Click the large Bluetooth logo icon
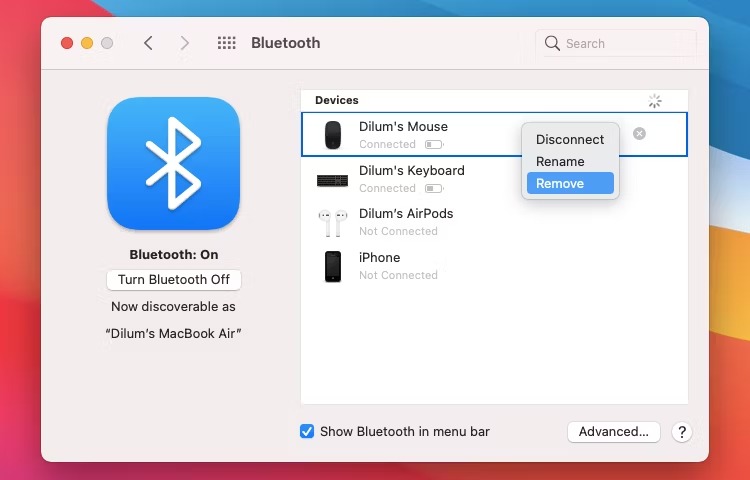This screenshot has width=750, height=480. (173, 163)
